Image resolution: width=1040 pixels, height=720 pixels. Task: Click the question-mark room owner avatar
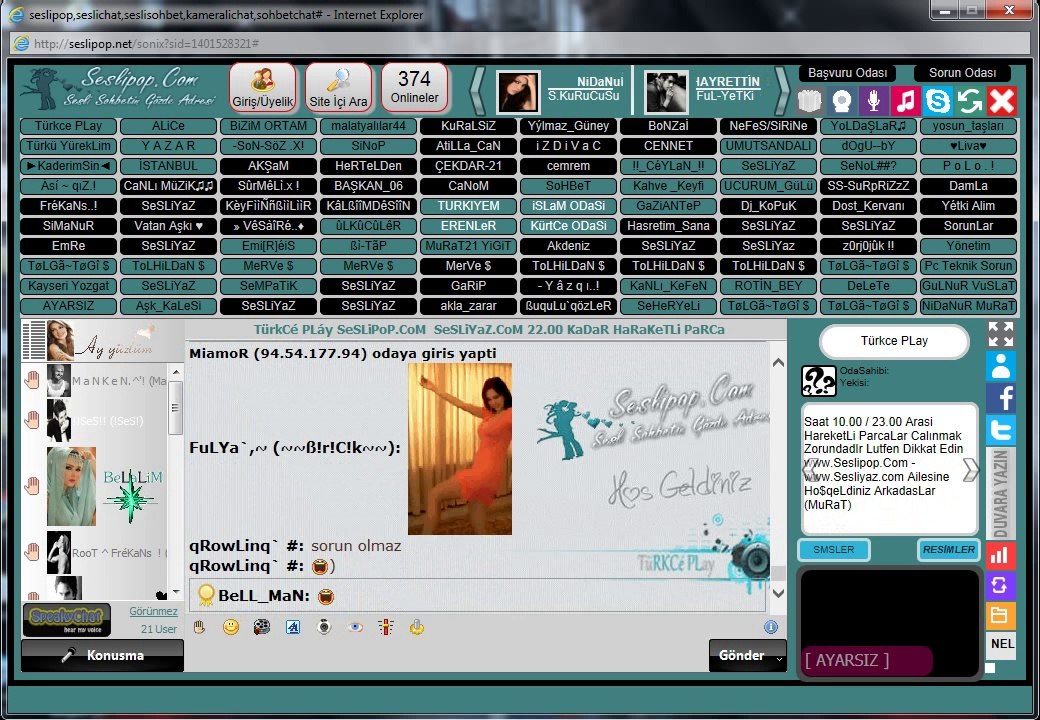[x=818, y=381]
